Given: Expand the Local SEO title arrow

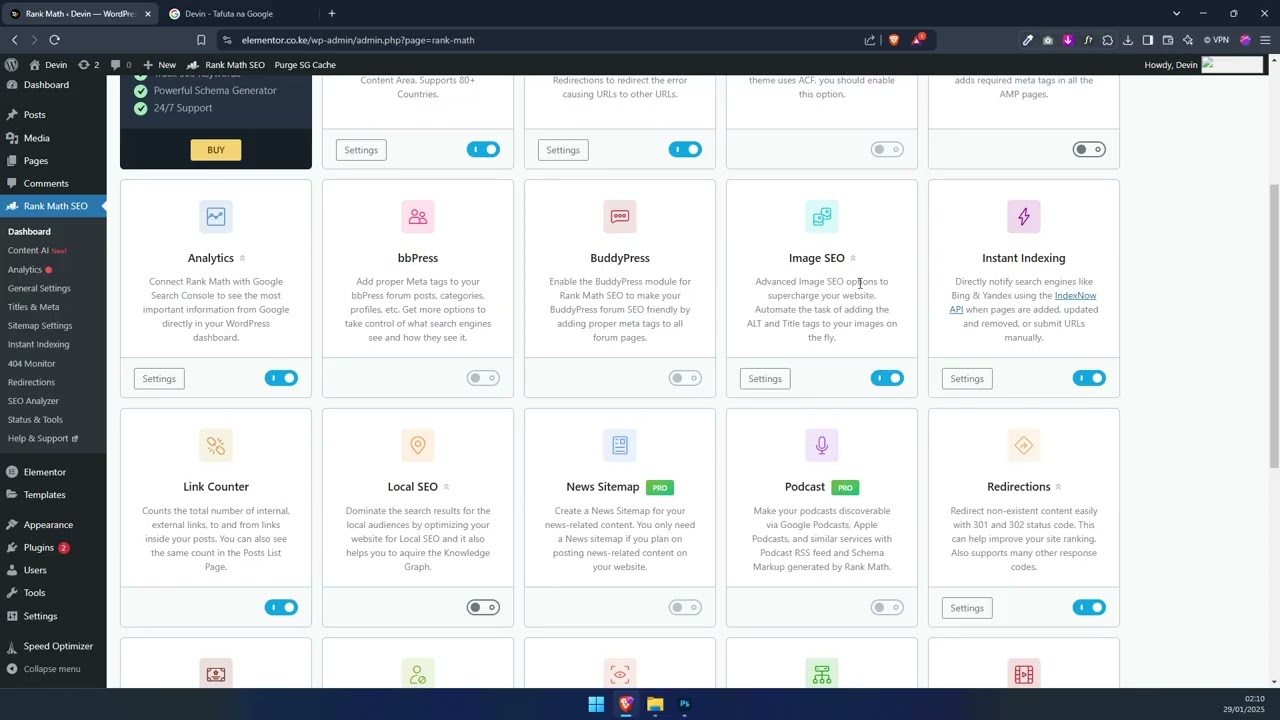Looking at the screenshot, I should pos(446,487).
